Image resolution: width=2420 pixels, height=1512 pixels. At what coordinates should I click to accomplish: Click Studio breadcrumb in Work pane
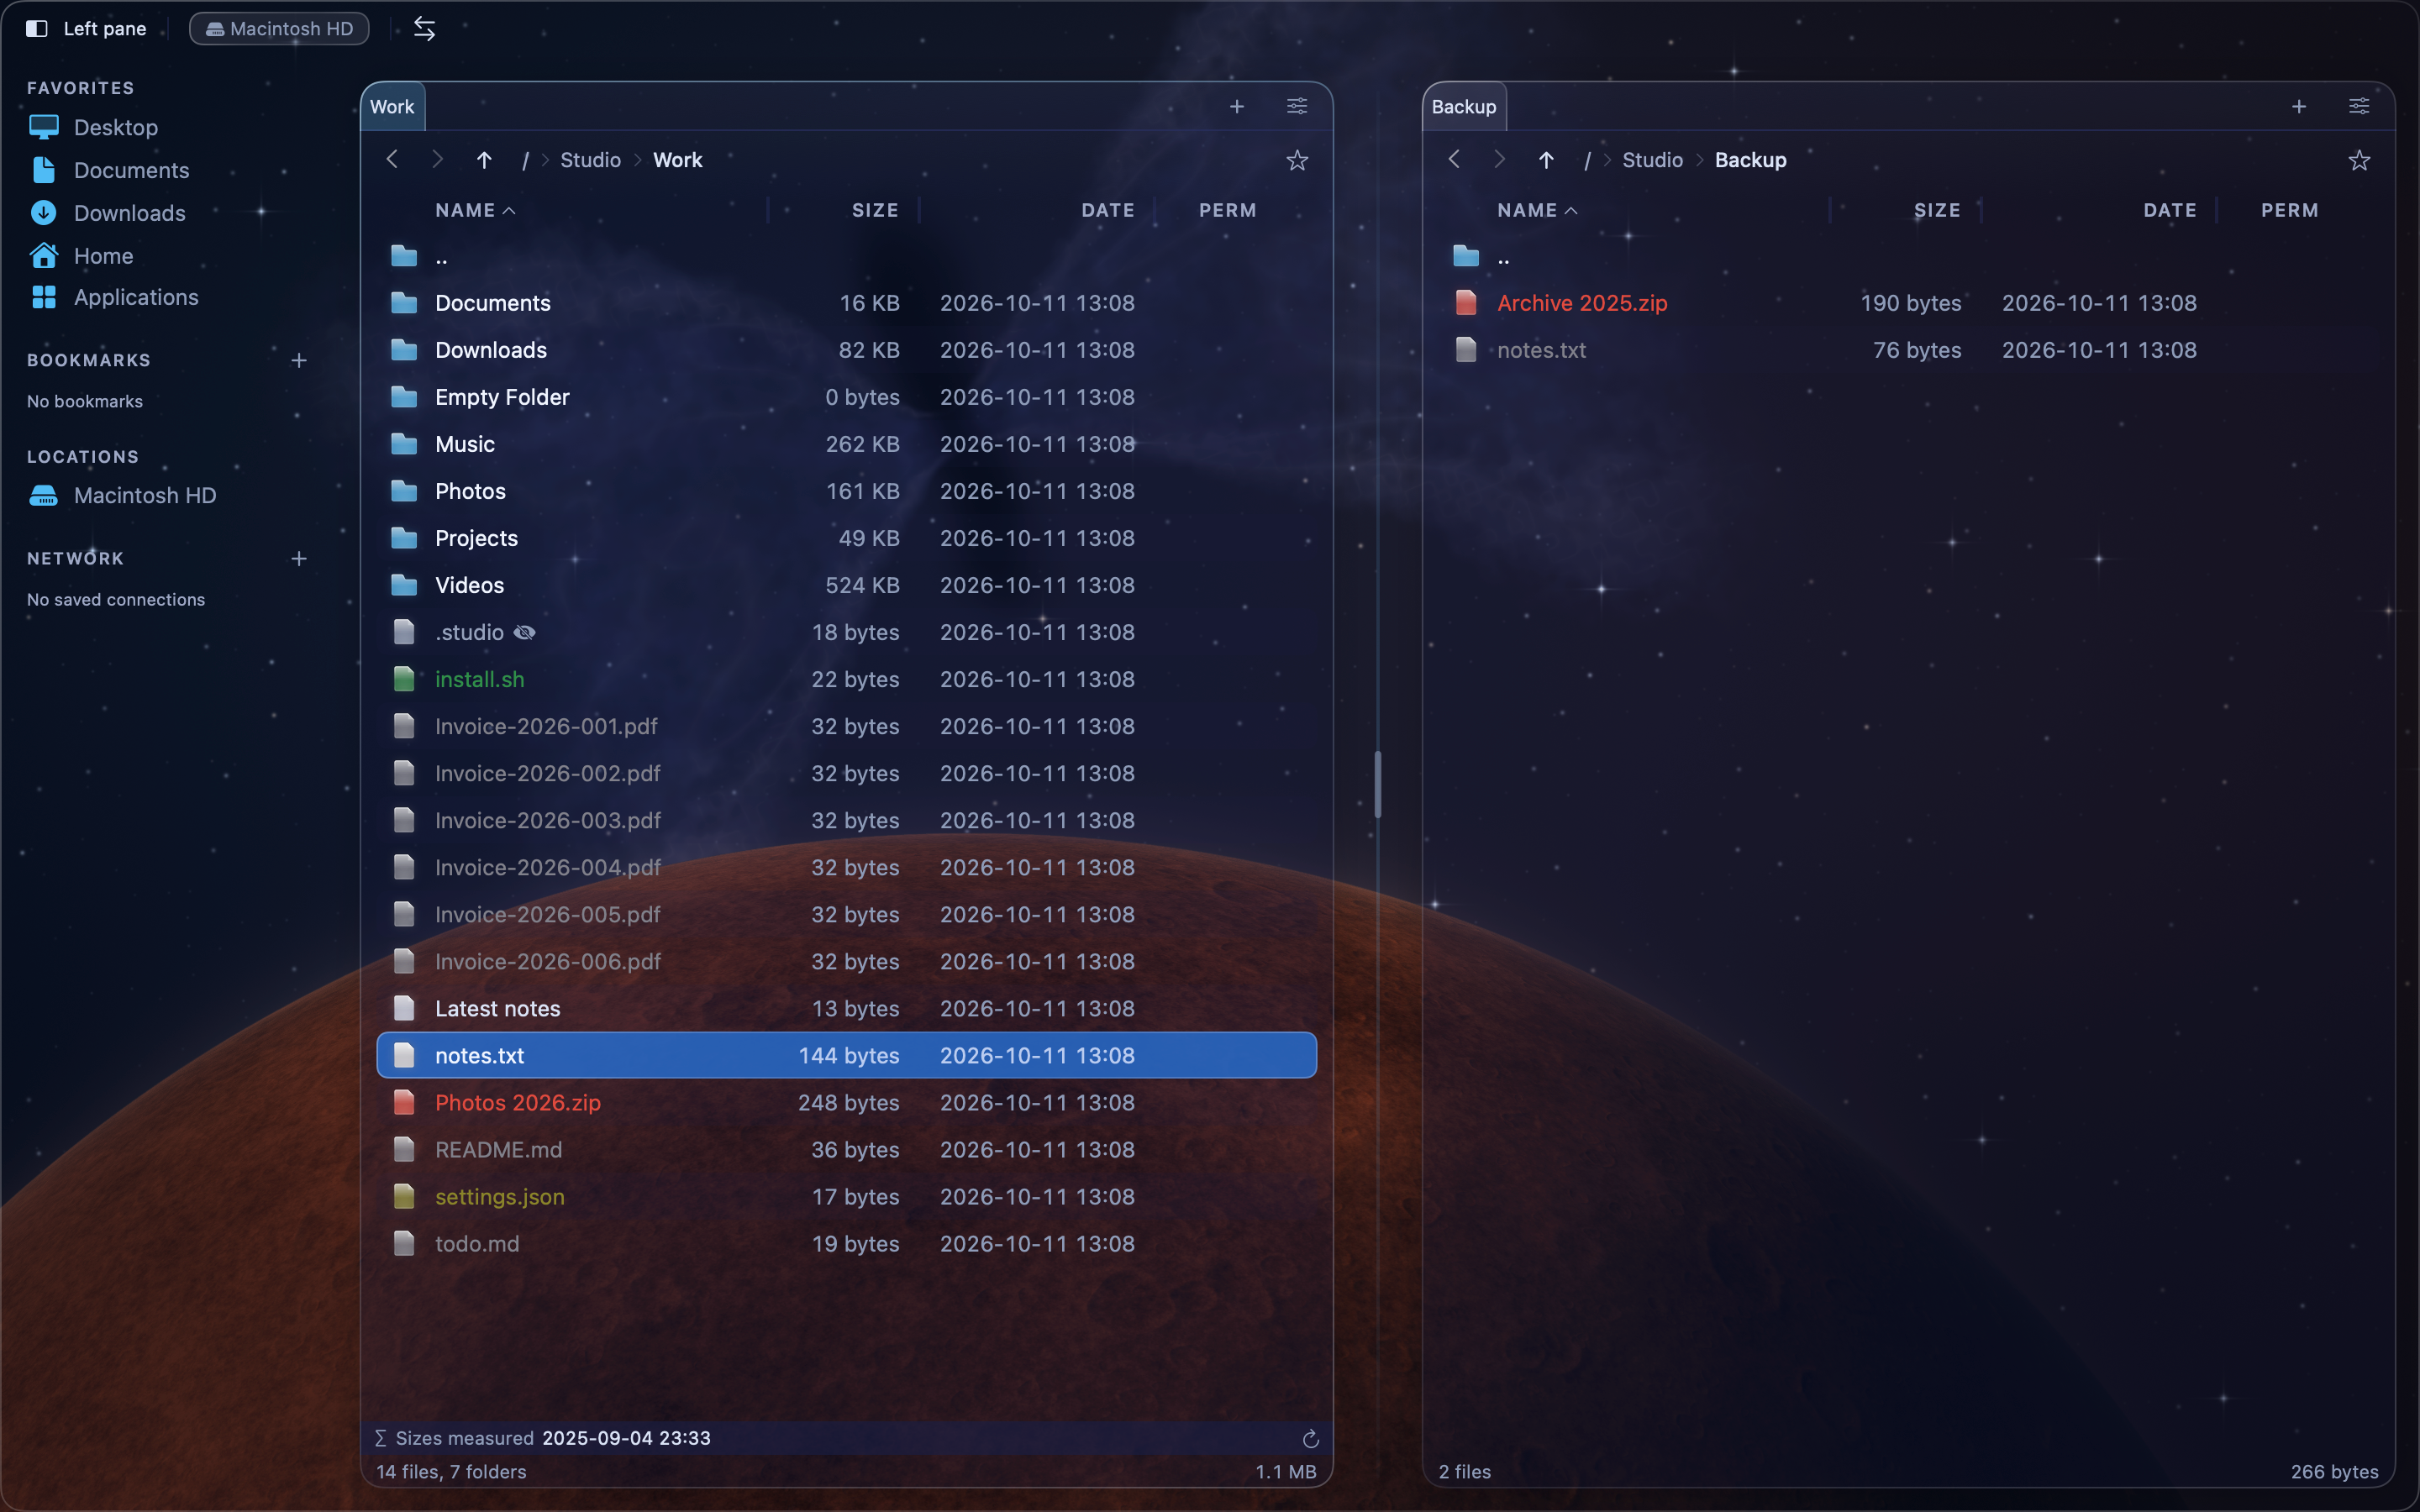click(x=590, y=160)
